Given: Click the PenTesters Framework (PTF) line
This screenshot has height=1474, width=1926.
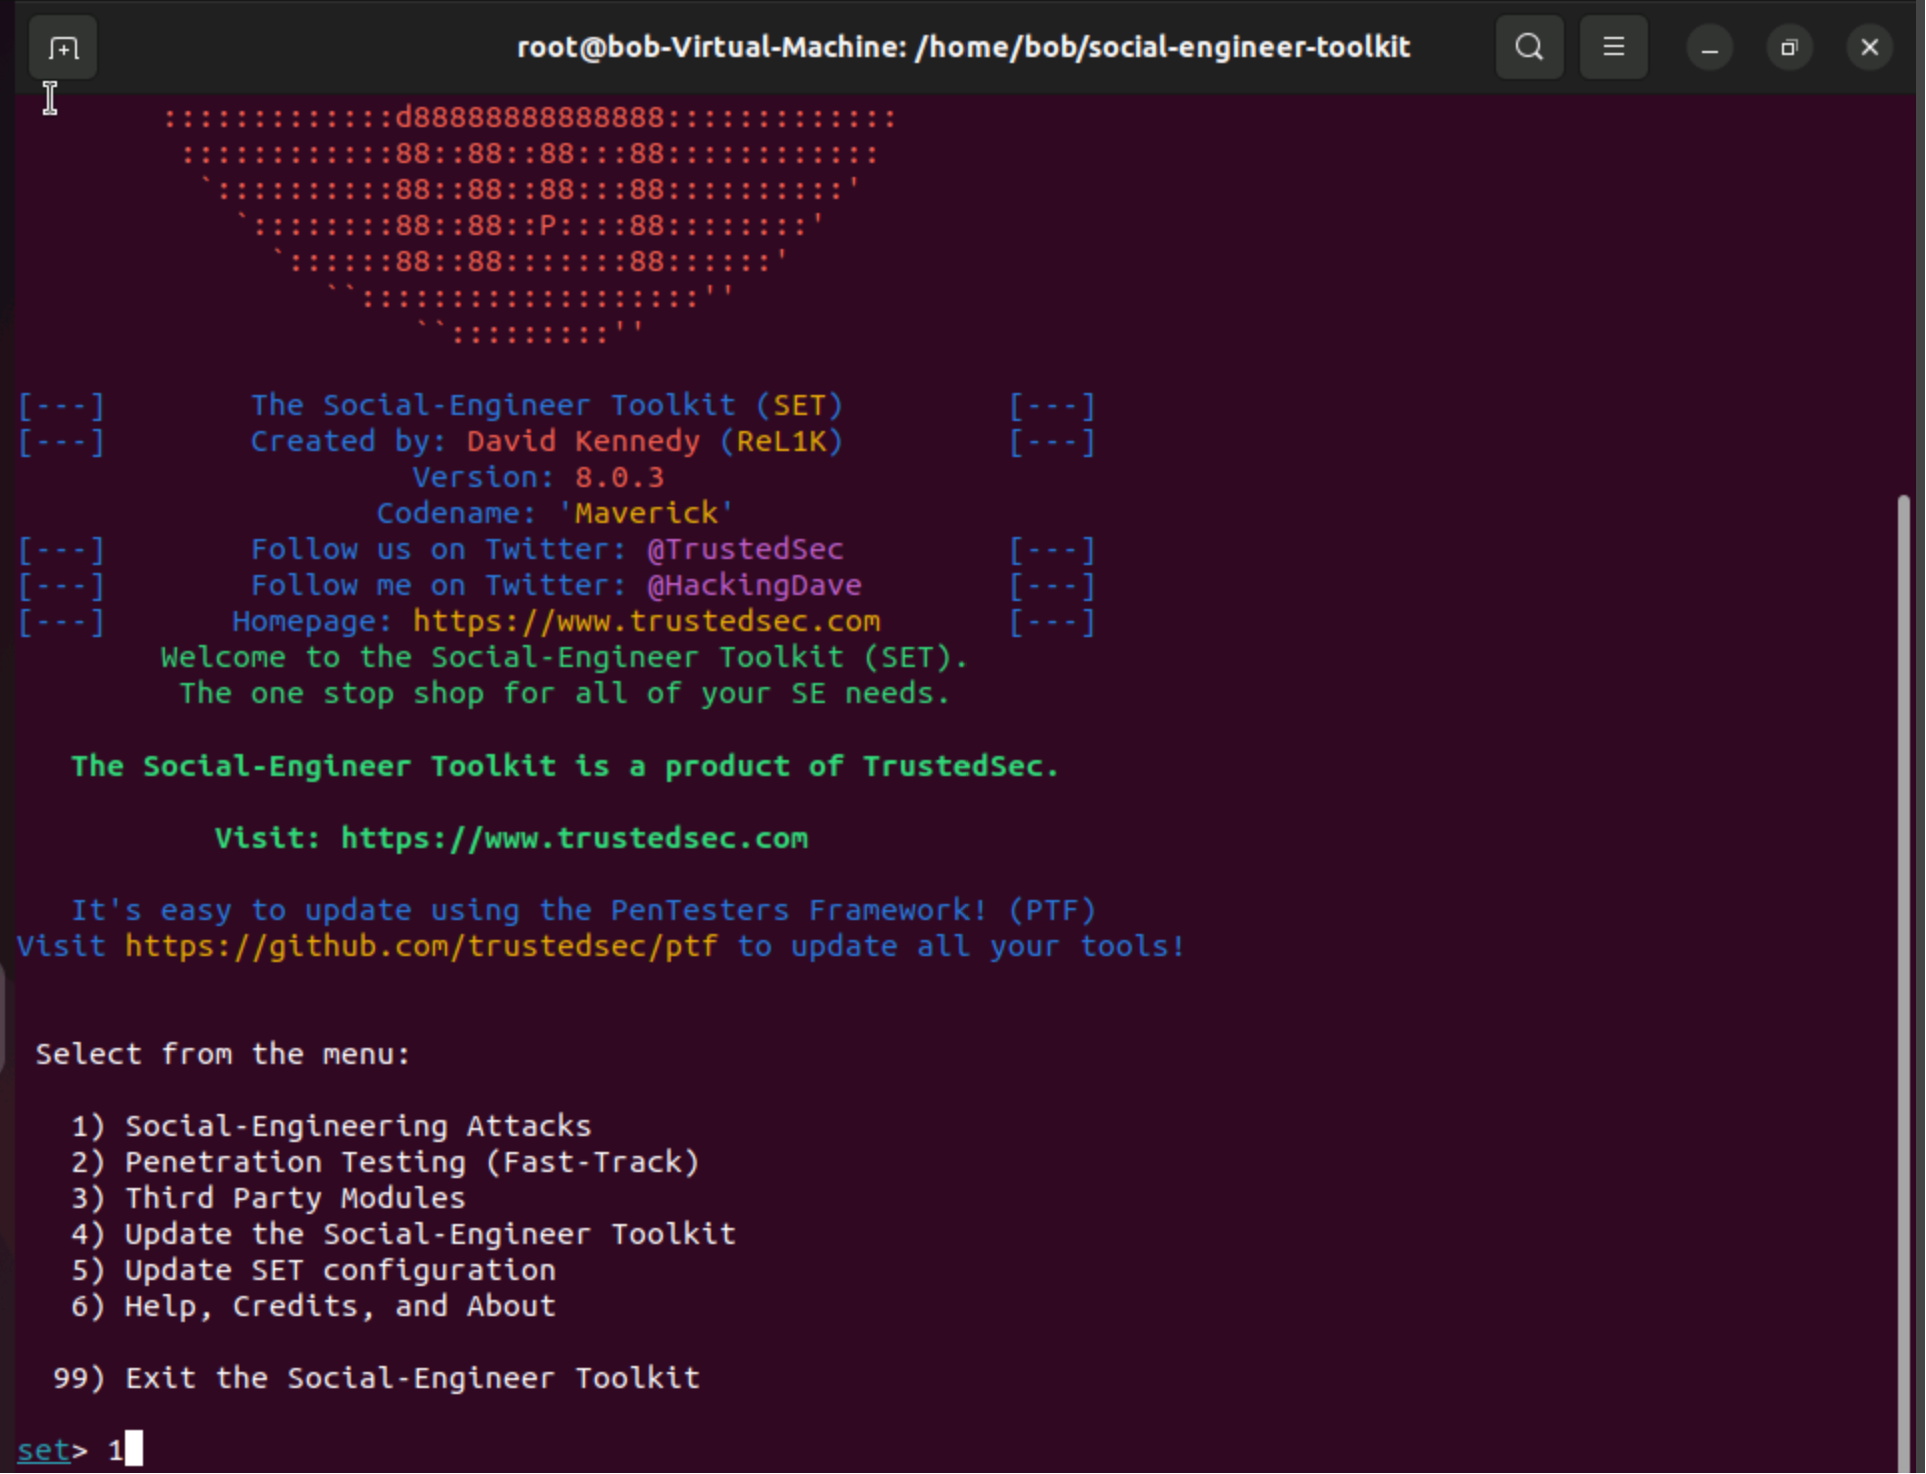Looking at the screenshot, I should tap(583, 910).
